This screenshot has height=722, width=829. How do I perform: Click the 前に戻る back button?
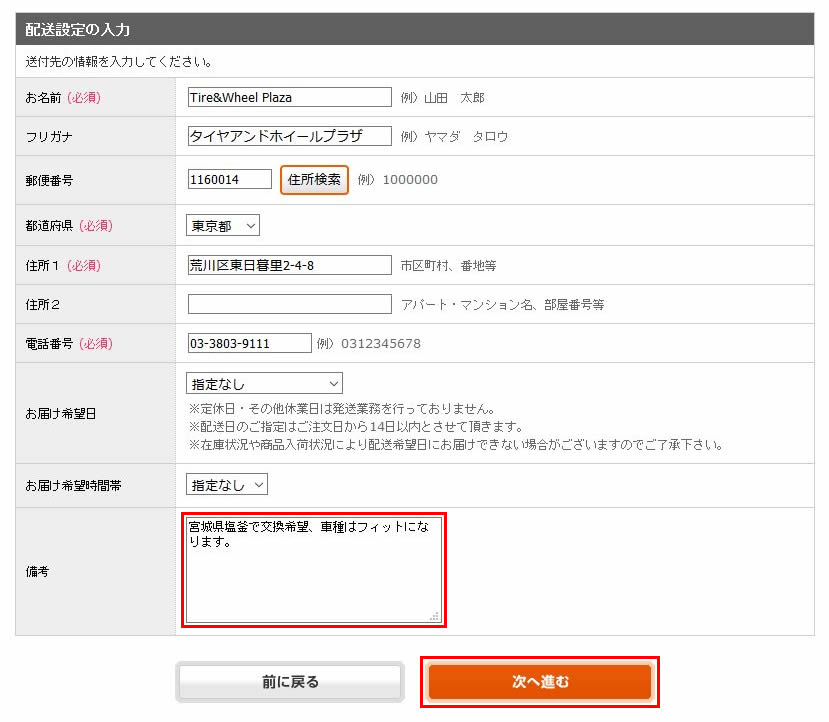coord(289,681)
